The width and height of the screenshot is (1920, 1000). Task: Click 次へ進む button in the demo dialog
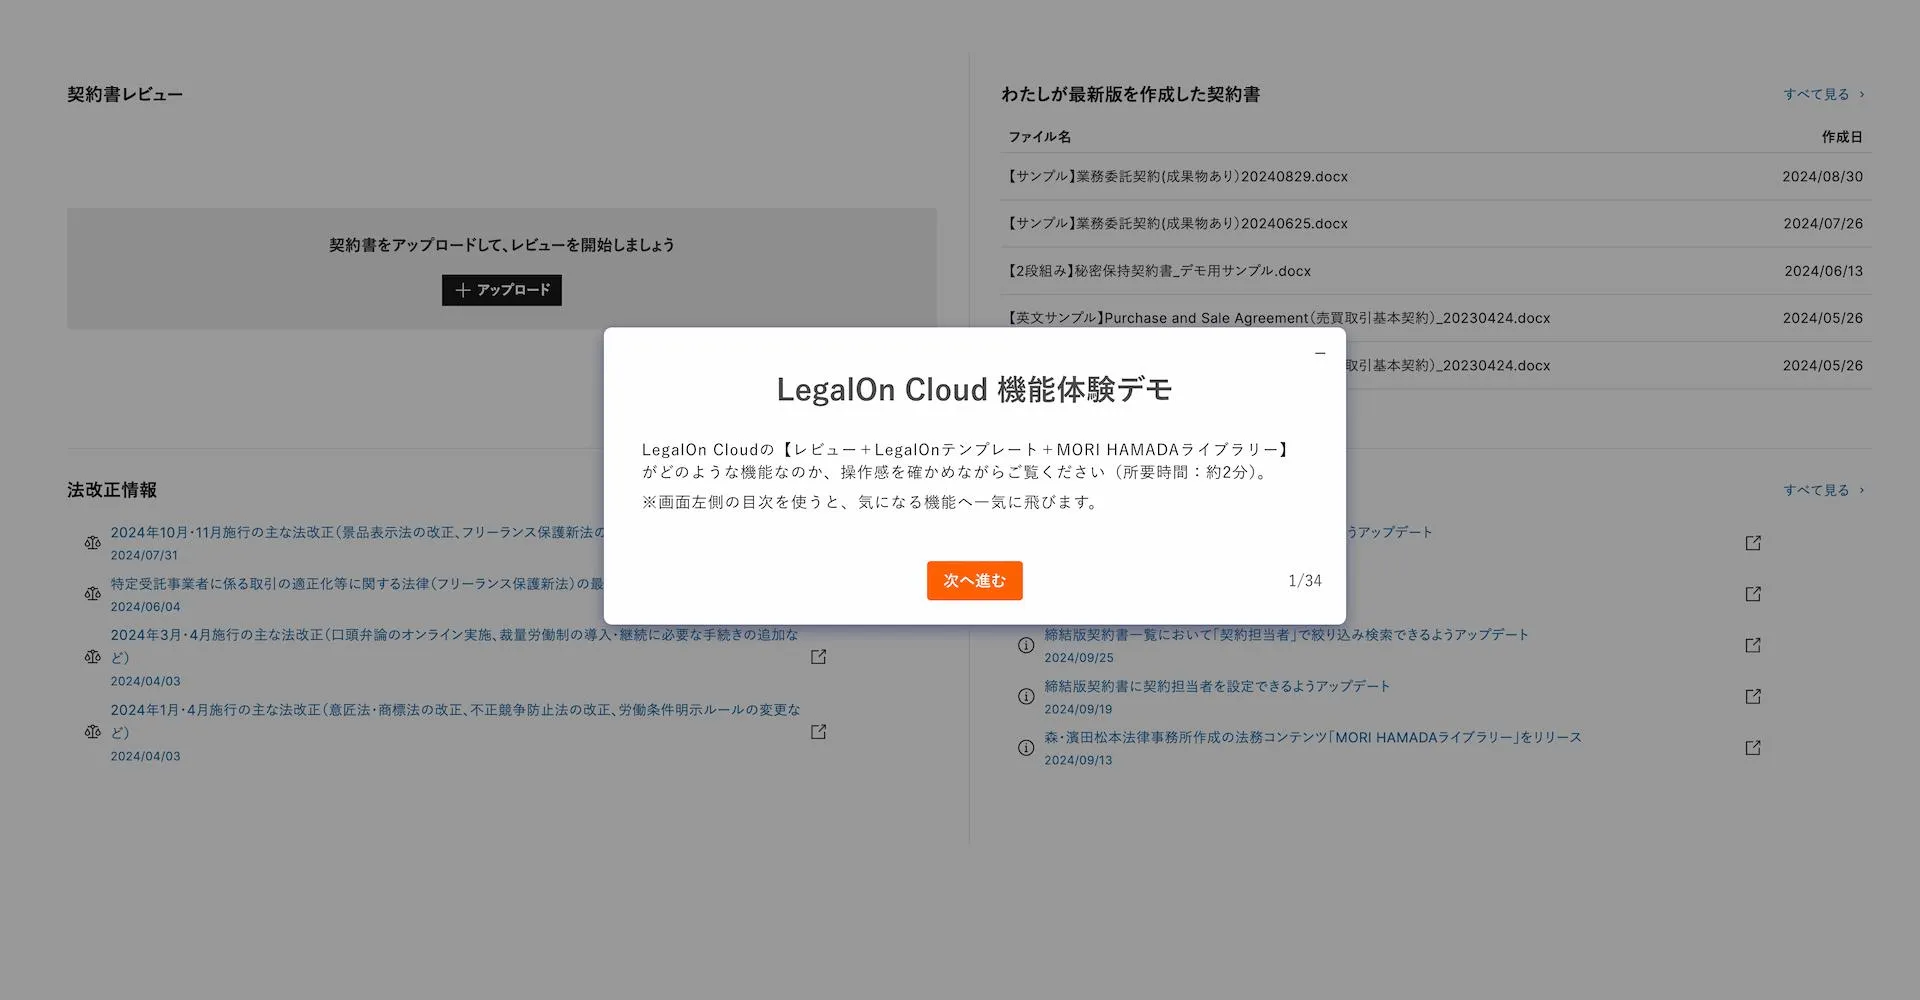pos(974,581)
